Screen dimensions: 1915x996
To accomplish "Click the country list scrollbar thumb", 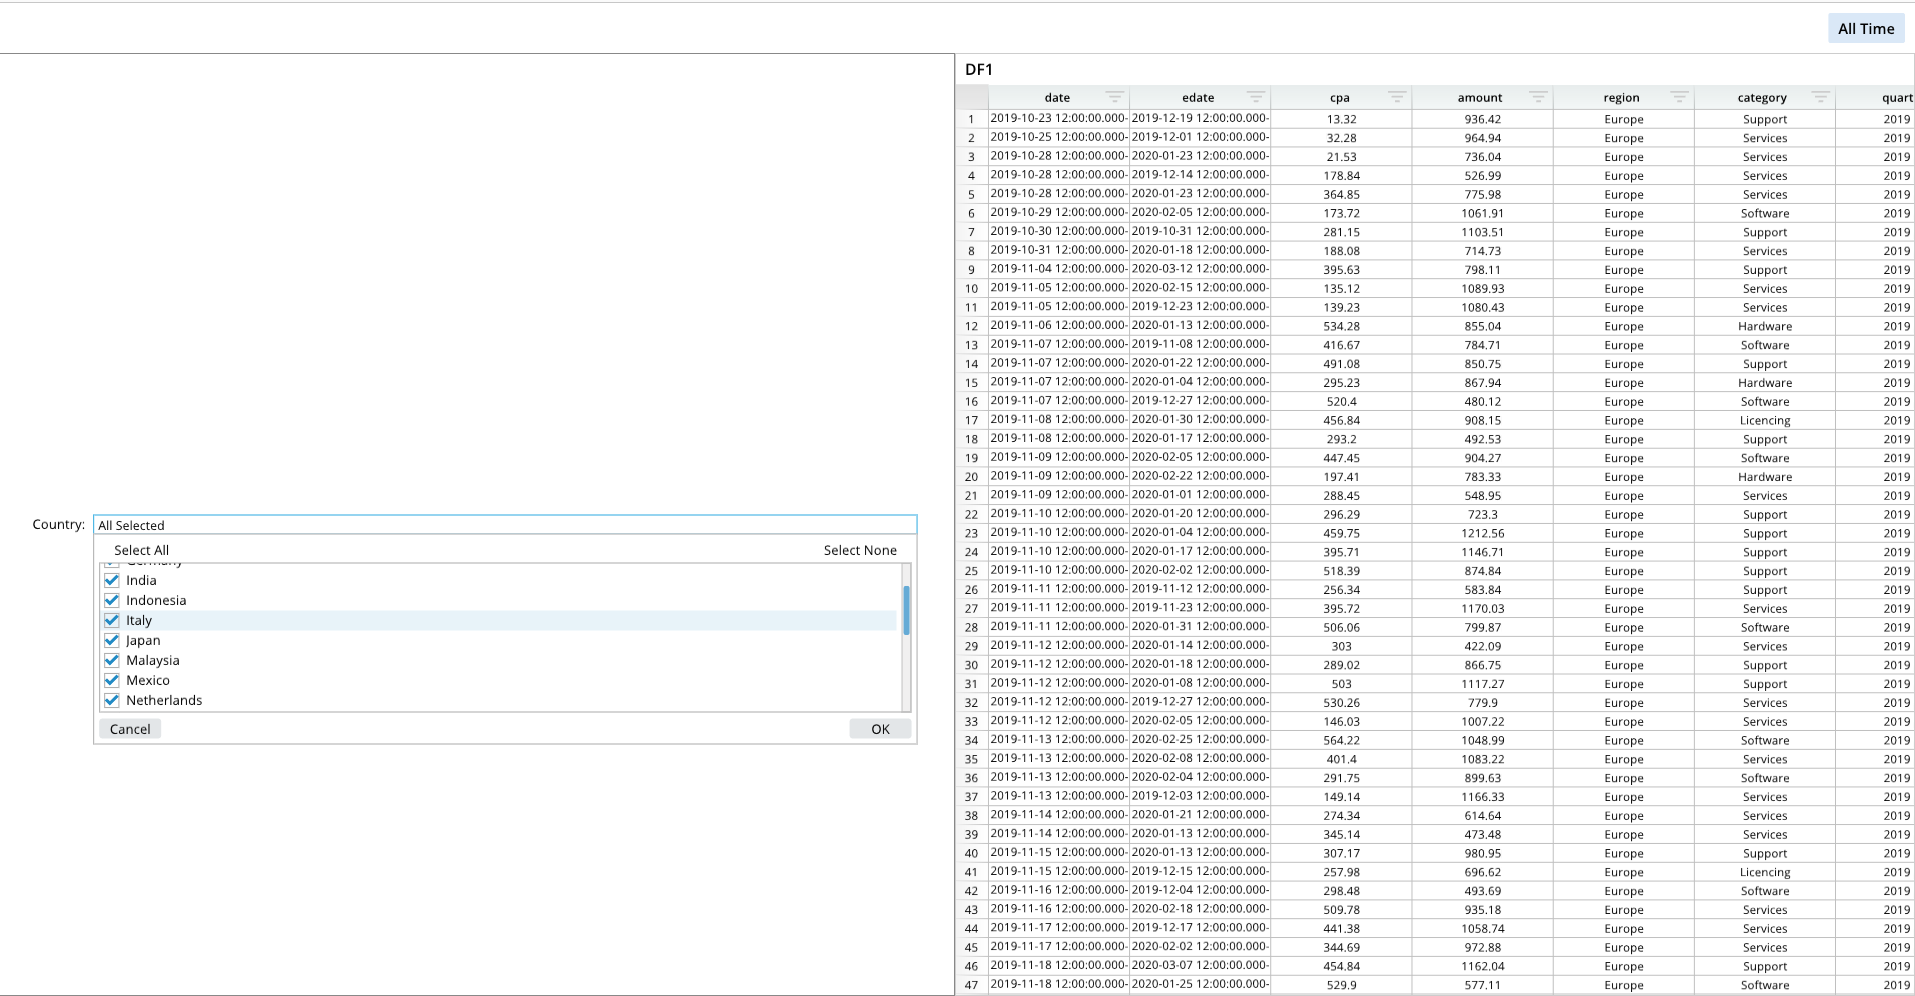I will click(906, 610).
